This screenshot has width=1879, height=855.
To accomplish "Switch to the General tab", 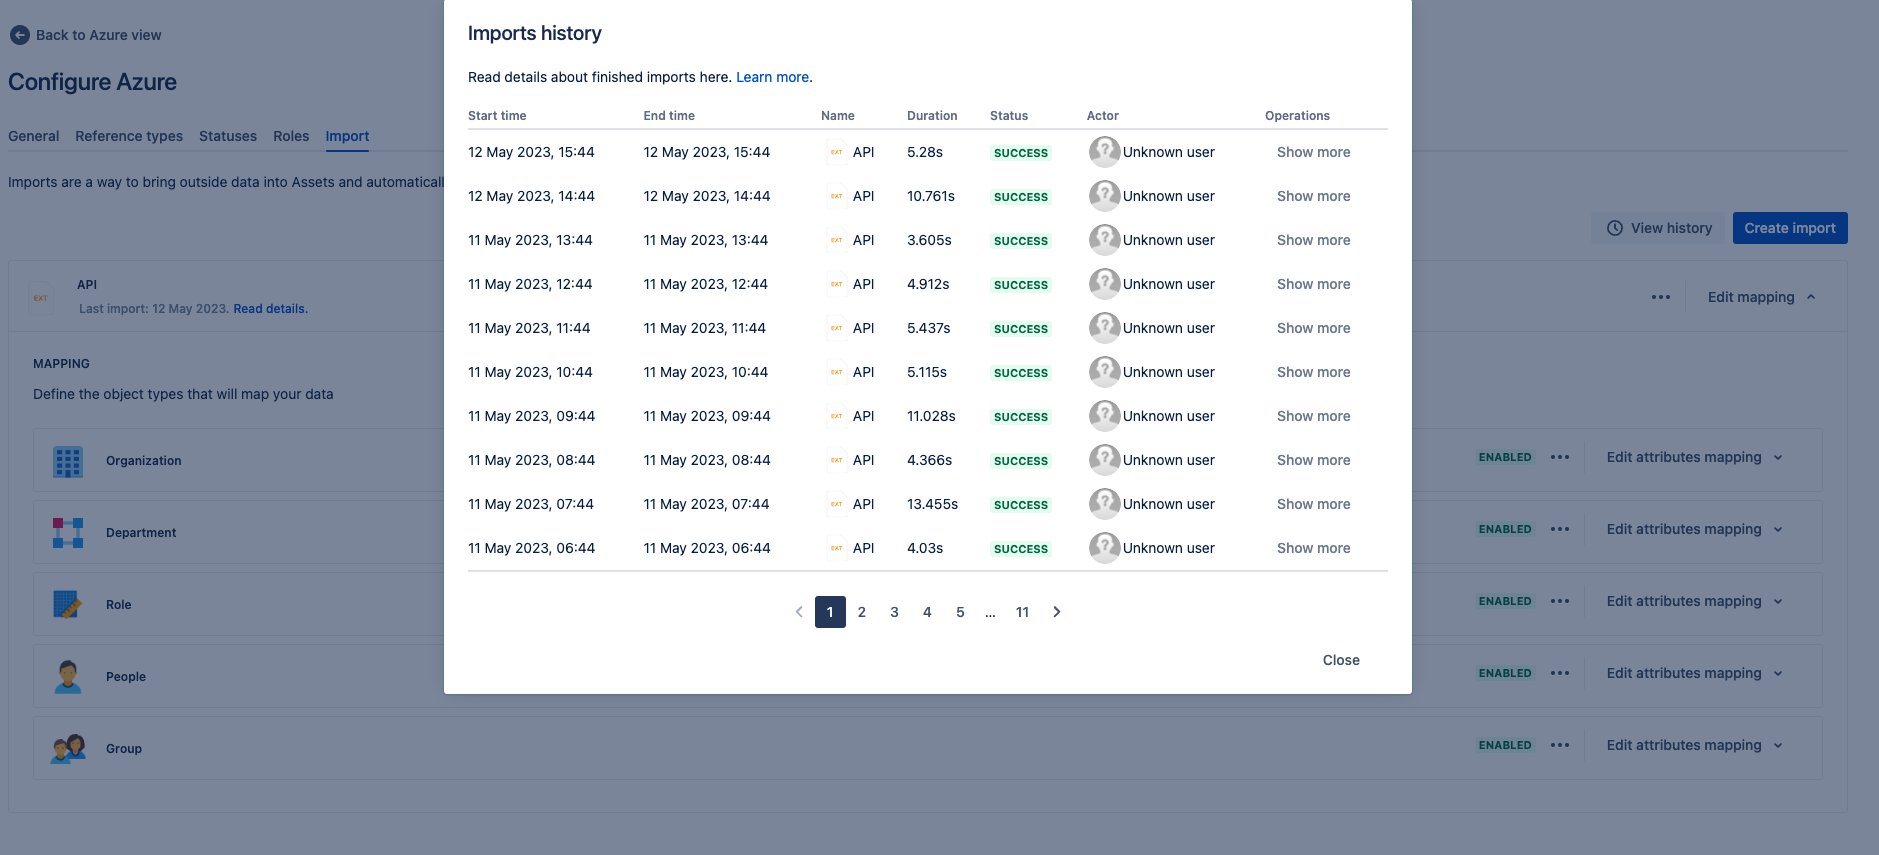I will click(x=34, y=136).
